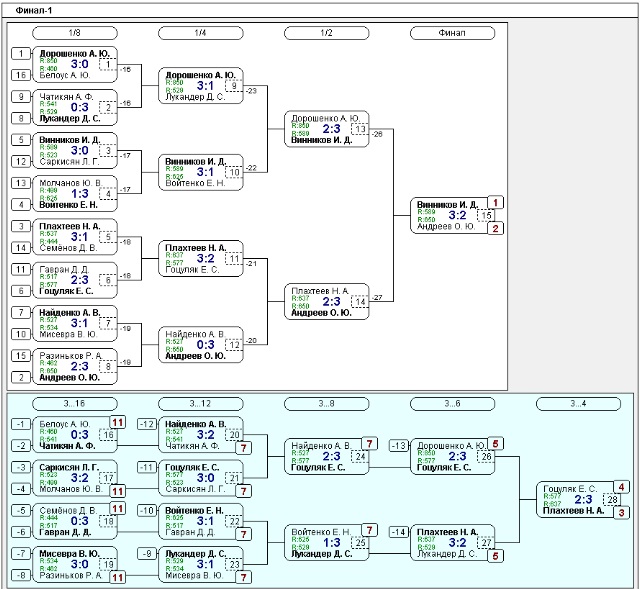The height and width of the screenshot is (589, 640).
Task: Click match number 15 box in final
Action: (486, 216)
